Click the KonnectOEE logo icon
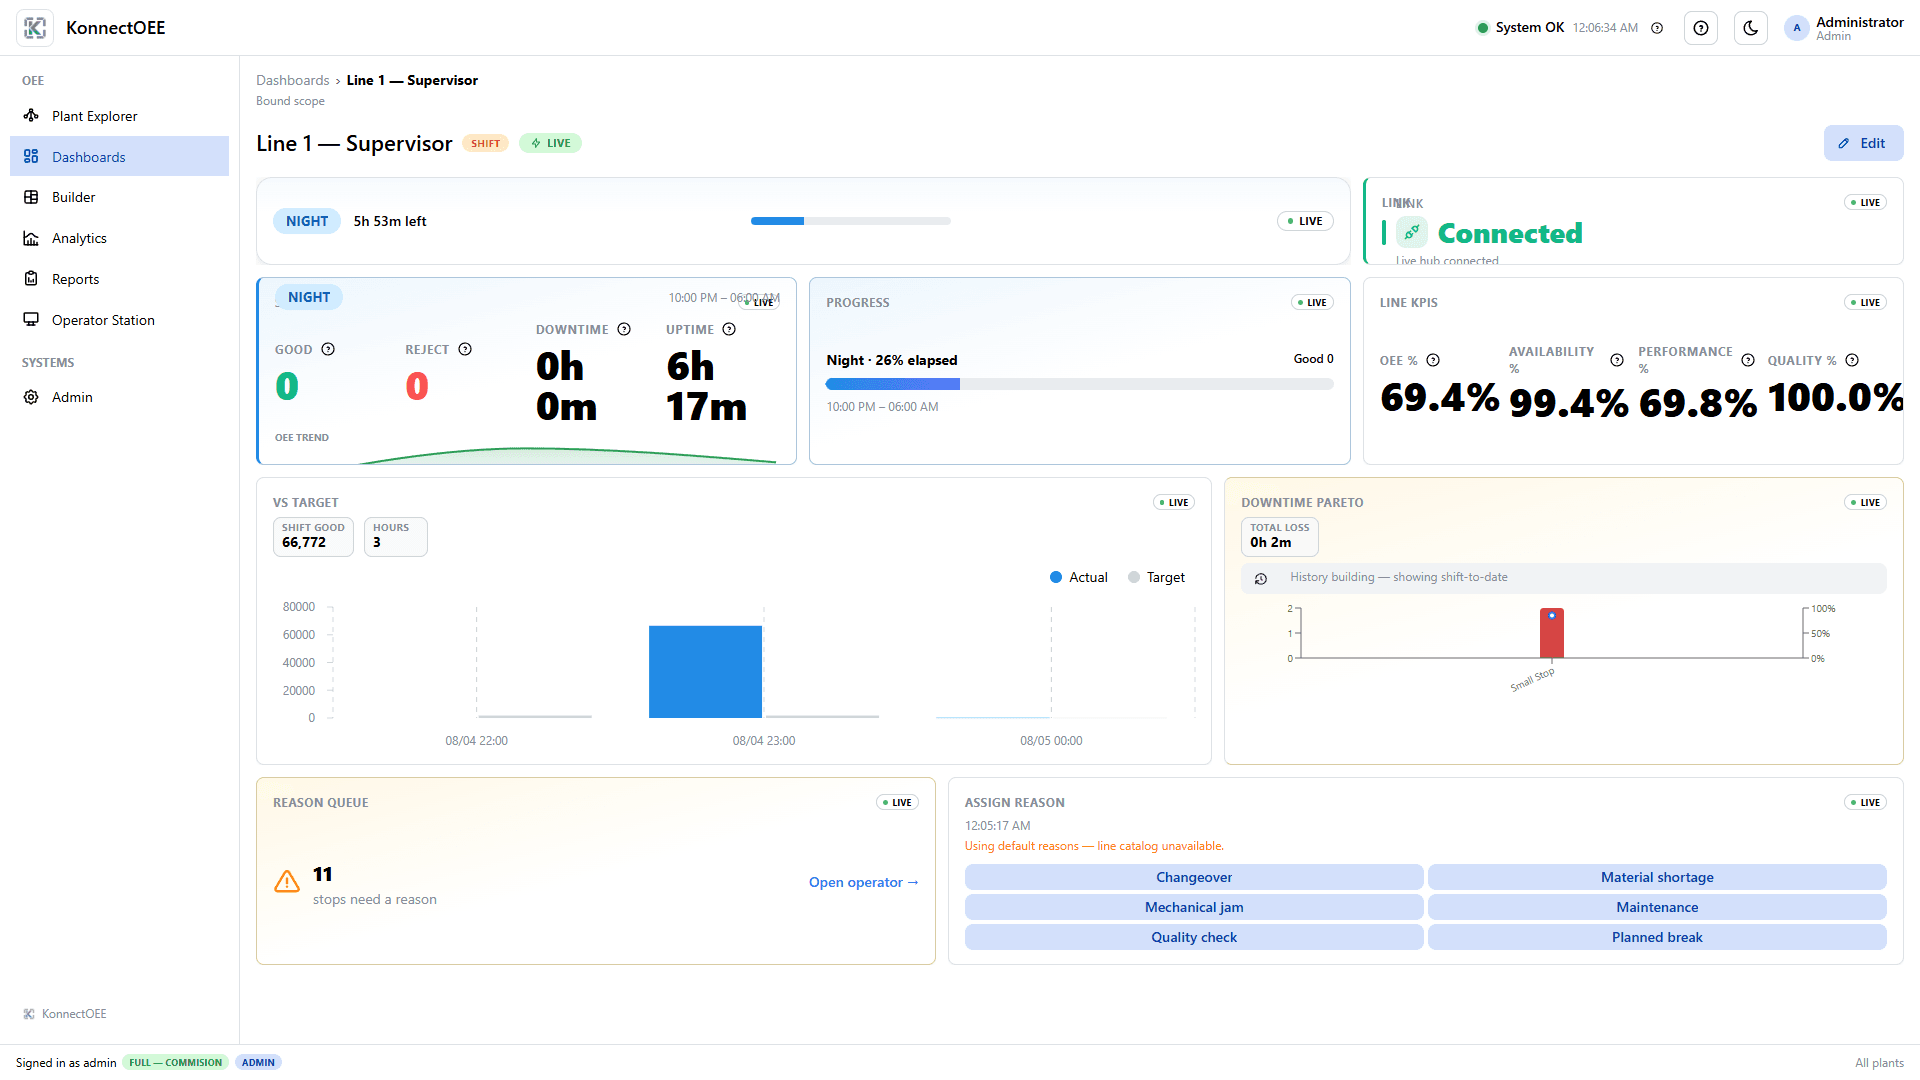This screenshot has width=1920, height=1080. [x=35, y=28]
